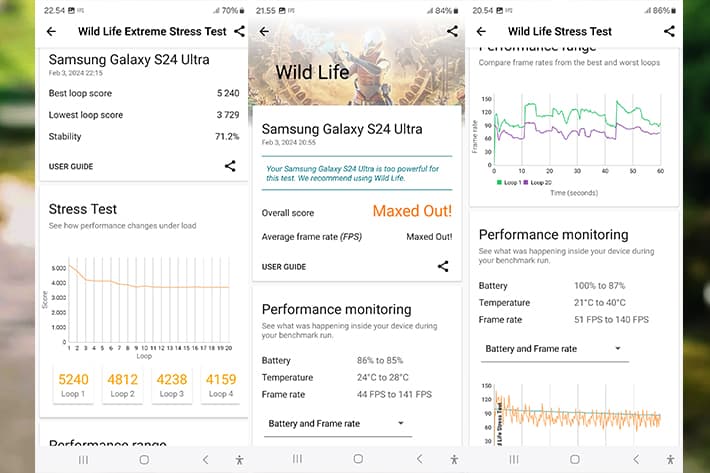This screenshot has width=710, height=473.
Task: Click the Wild Life banner image
Action: pyautogui.click(x=356, y=63)
